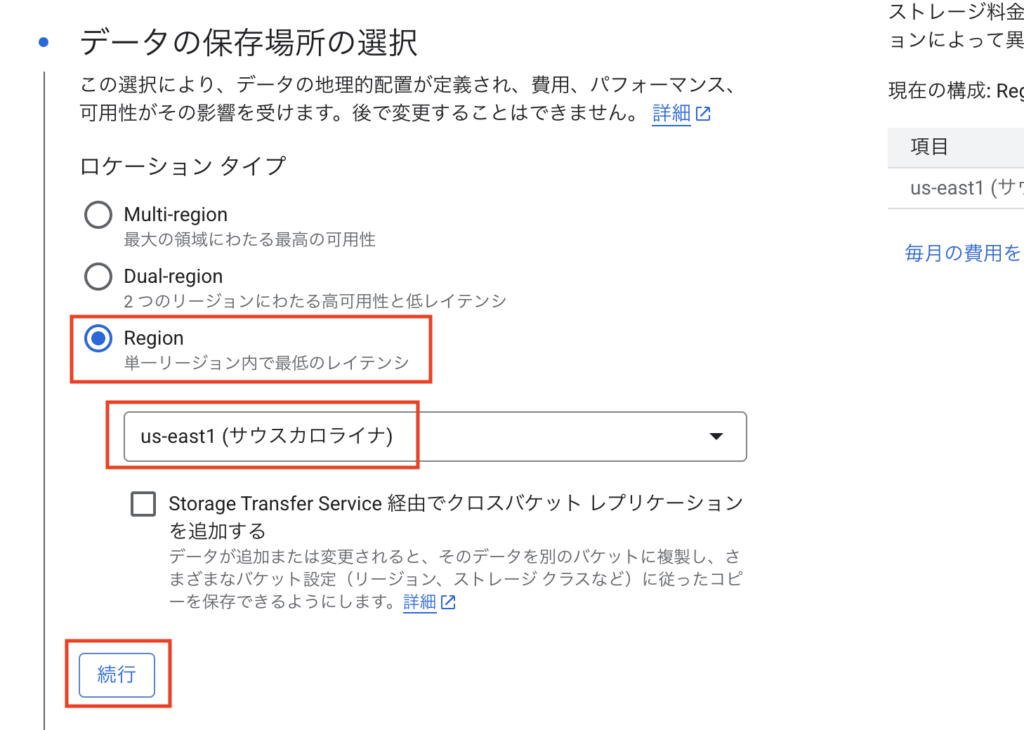Open the 詳細 link after the location description

tap(671, 113)
